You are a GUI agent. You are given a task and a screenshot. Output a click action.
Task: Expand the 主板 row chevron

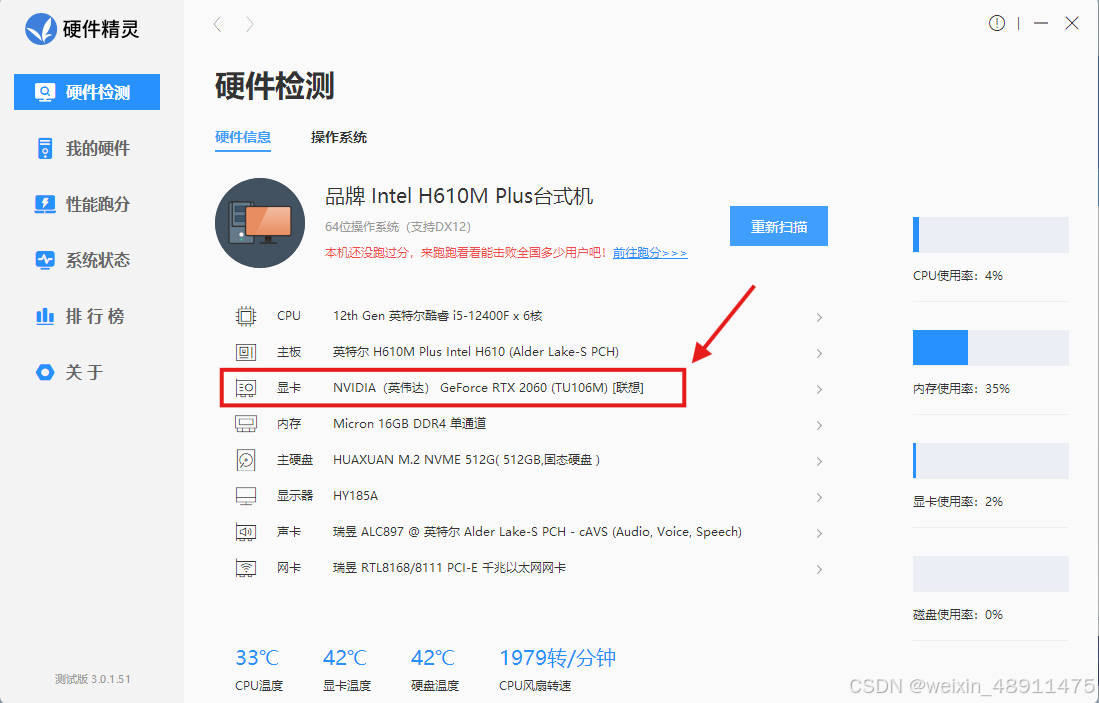coord(819,353)
